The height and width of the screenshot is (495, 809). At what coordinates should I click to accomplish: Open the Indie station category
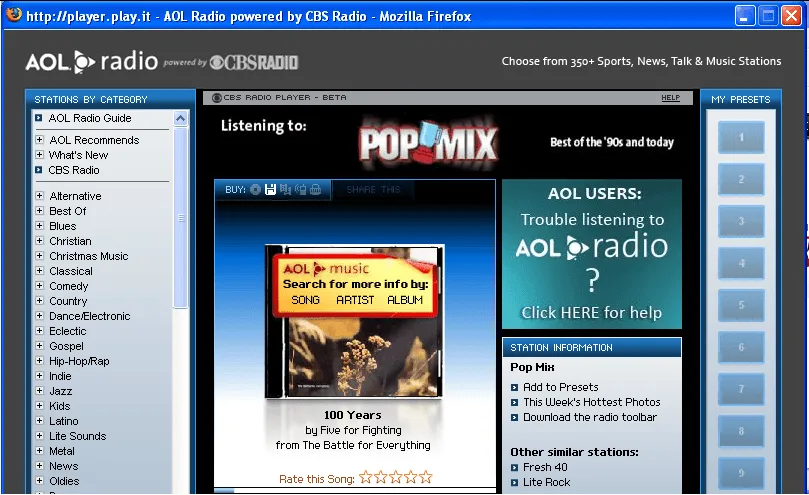(x=60, y=376)
